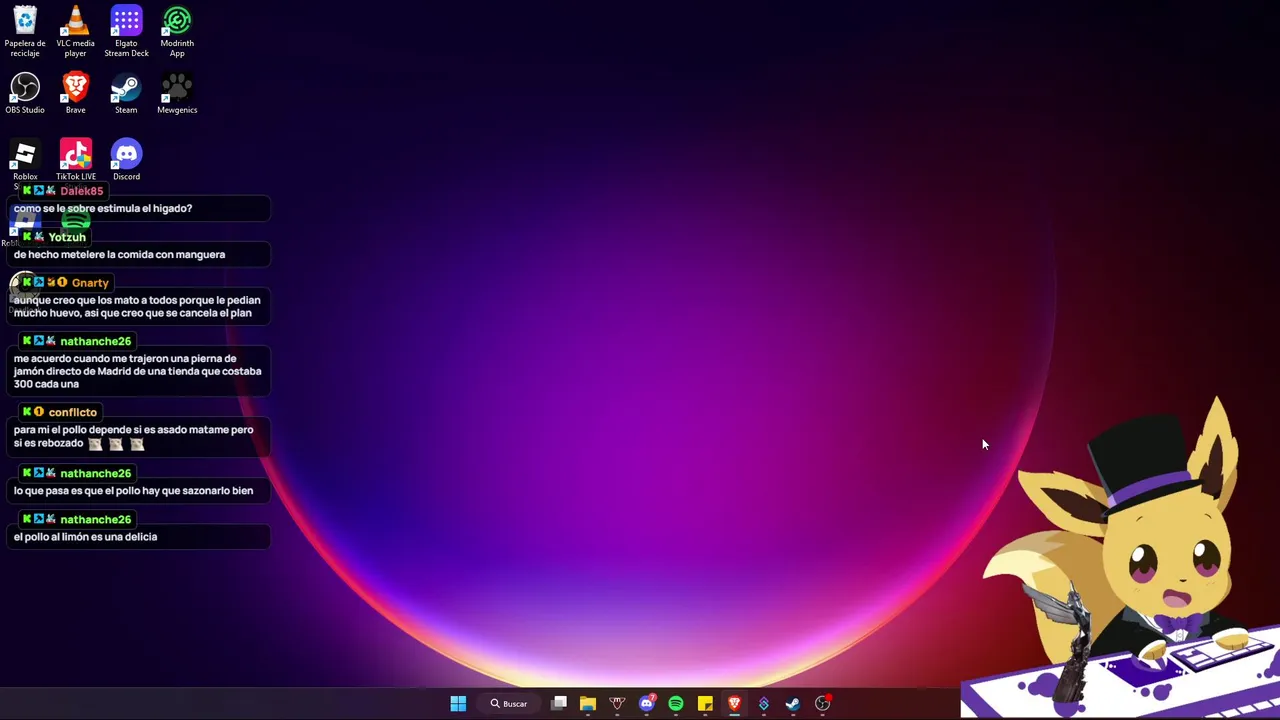Select the Roblox desktop shortcut
Viewport: 1280px width, 720px height.
coord(25,160)
